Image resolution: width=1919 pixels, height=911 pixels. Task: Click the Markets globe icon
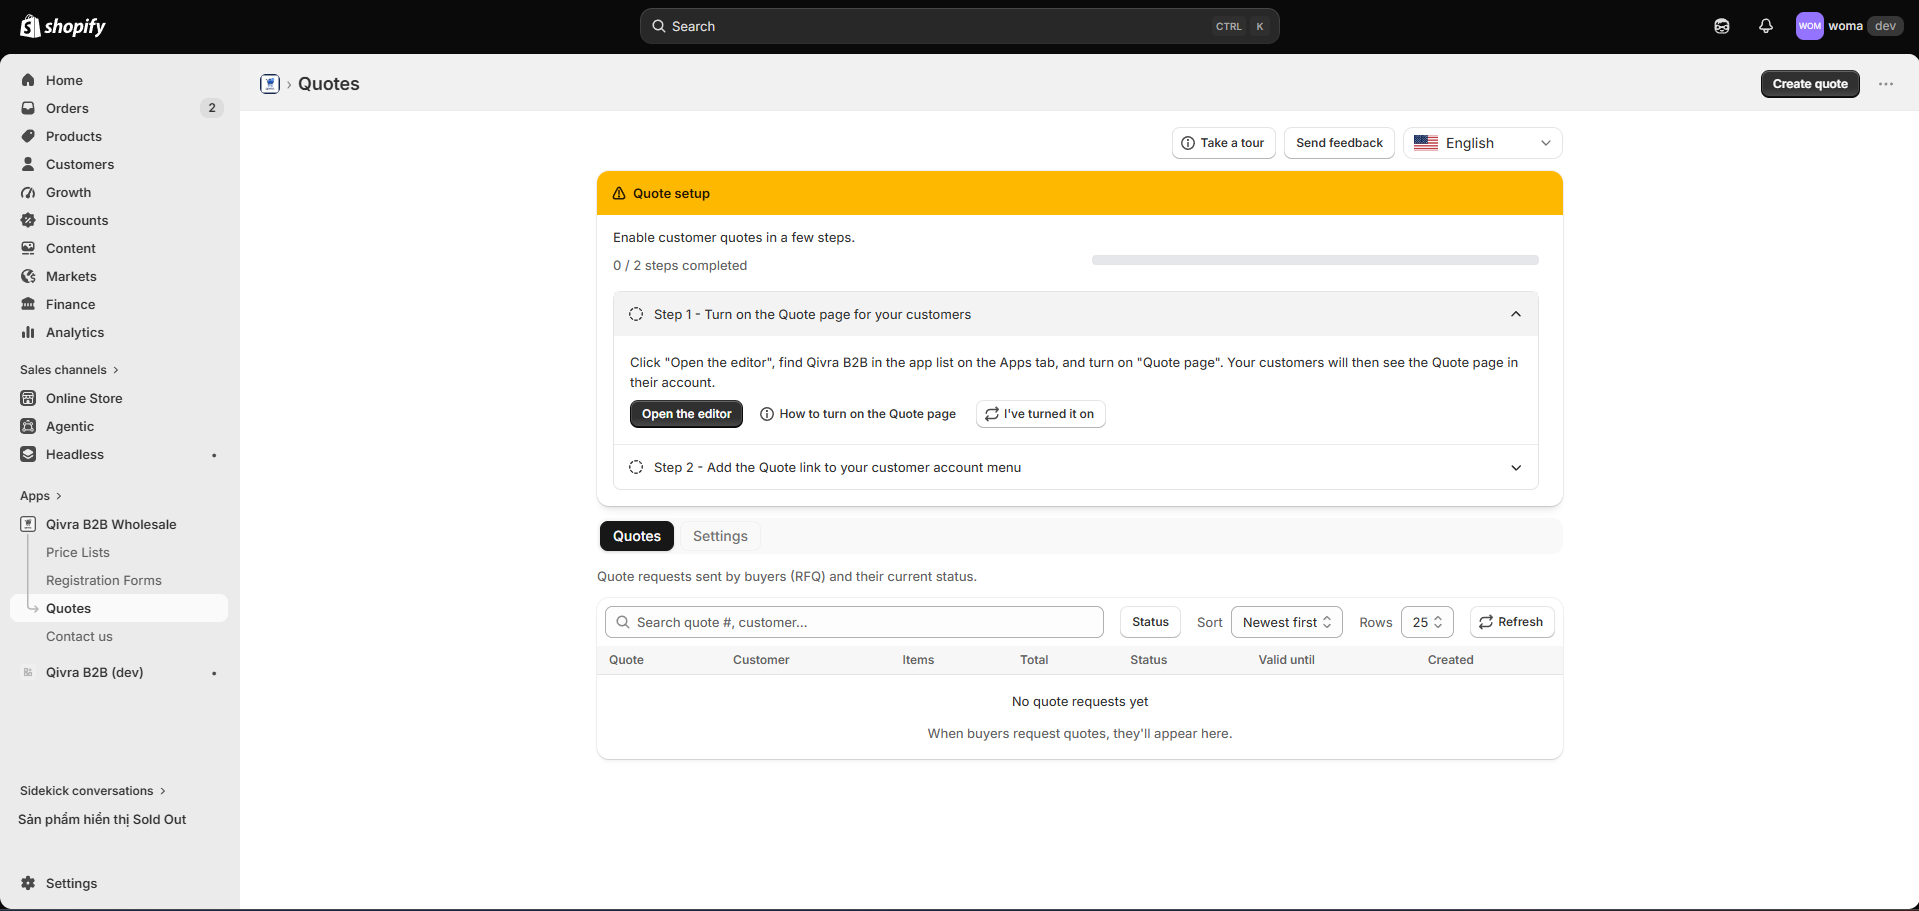click(28, 276)
